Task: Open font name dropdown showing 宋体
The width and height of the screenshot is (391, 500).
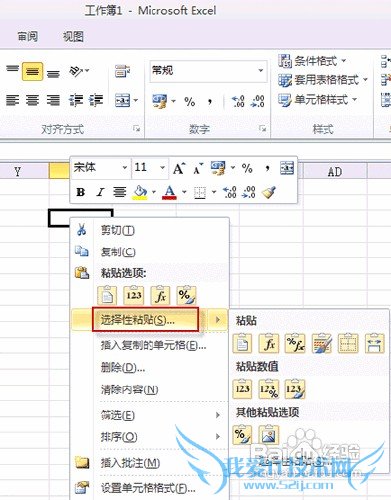Action: pyautogui.click(x=124, y=168)
